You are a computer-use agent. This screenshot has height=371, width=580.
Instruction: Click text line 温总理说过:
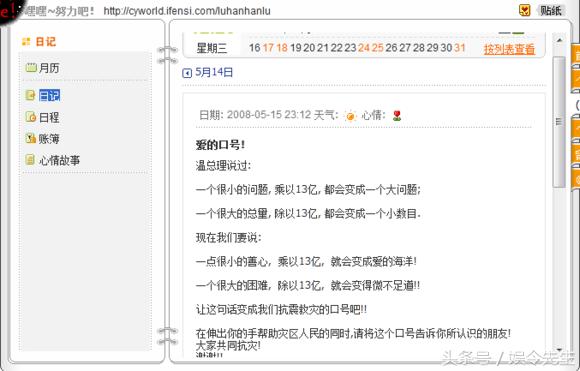pyautogui.click(x=223, y=166)
